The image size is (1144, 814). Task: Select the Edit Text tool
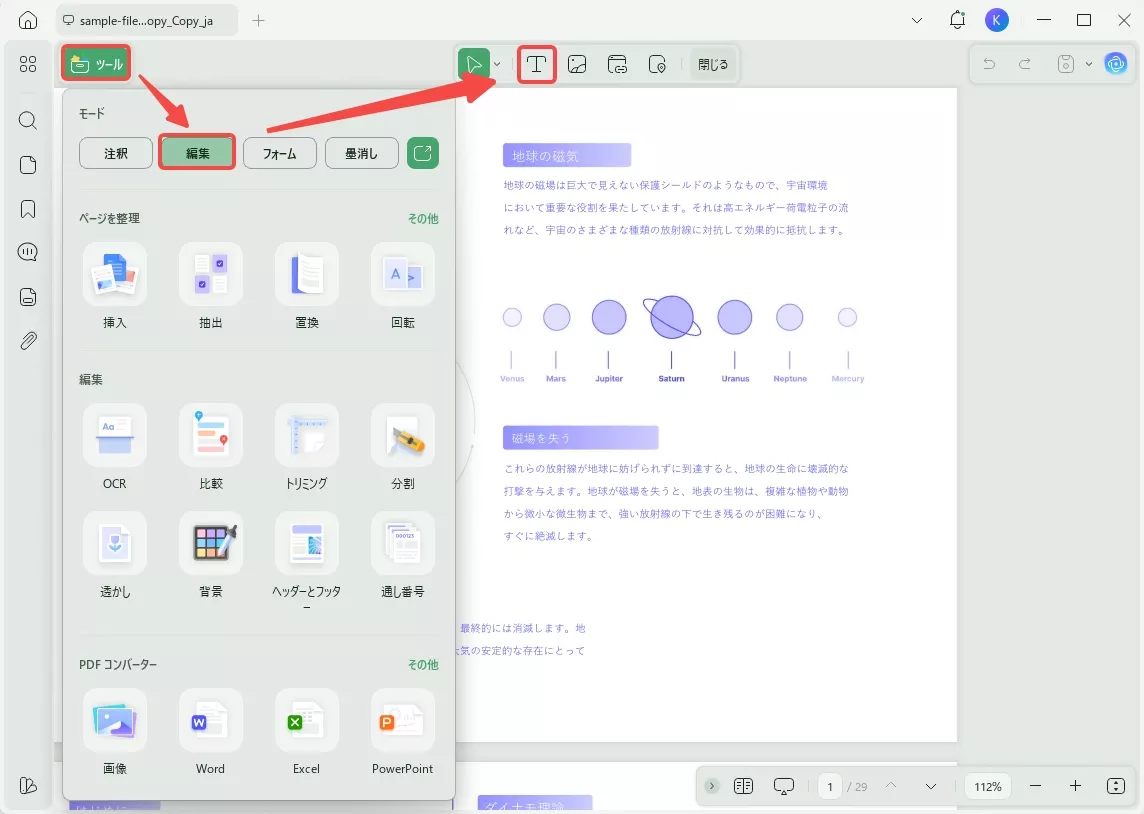coord(536,63)
